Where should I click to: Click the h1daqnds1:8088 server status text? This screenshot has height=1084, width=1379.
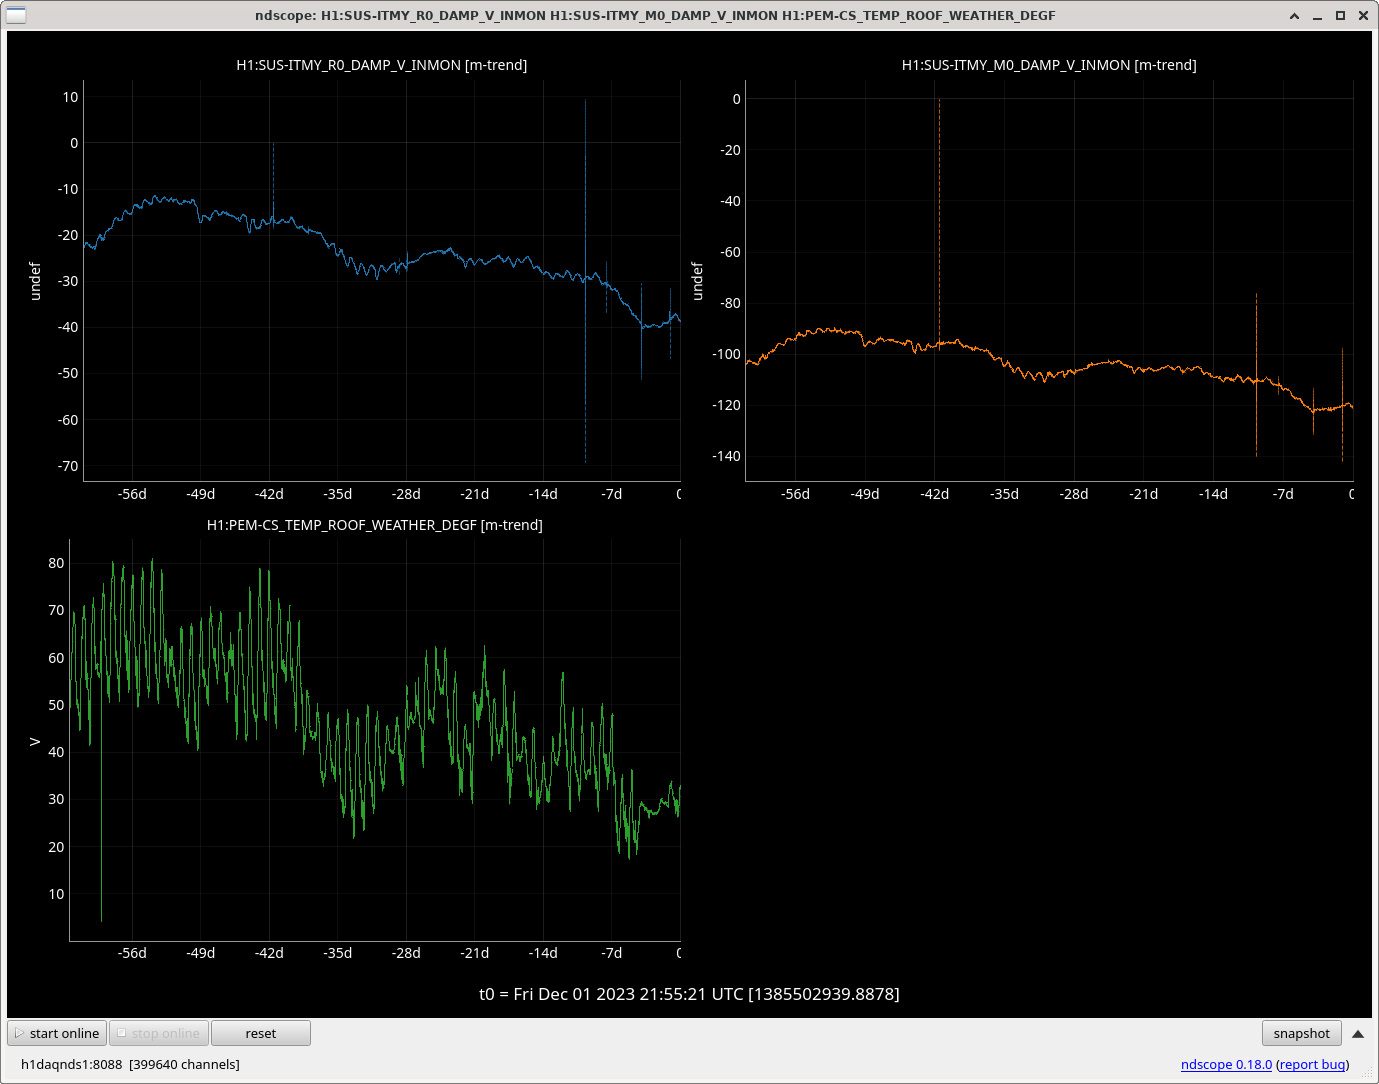tap(130, 1064)
